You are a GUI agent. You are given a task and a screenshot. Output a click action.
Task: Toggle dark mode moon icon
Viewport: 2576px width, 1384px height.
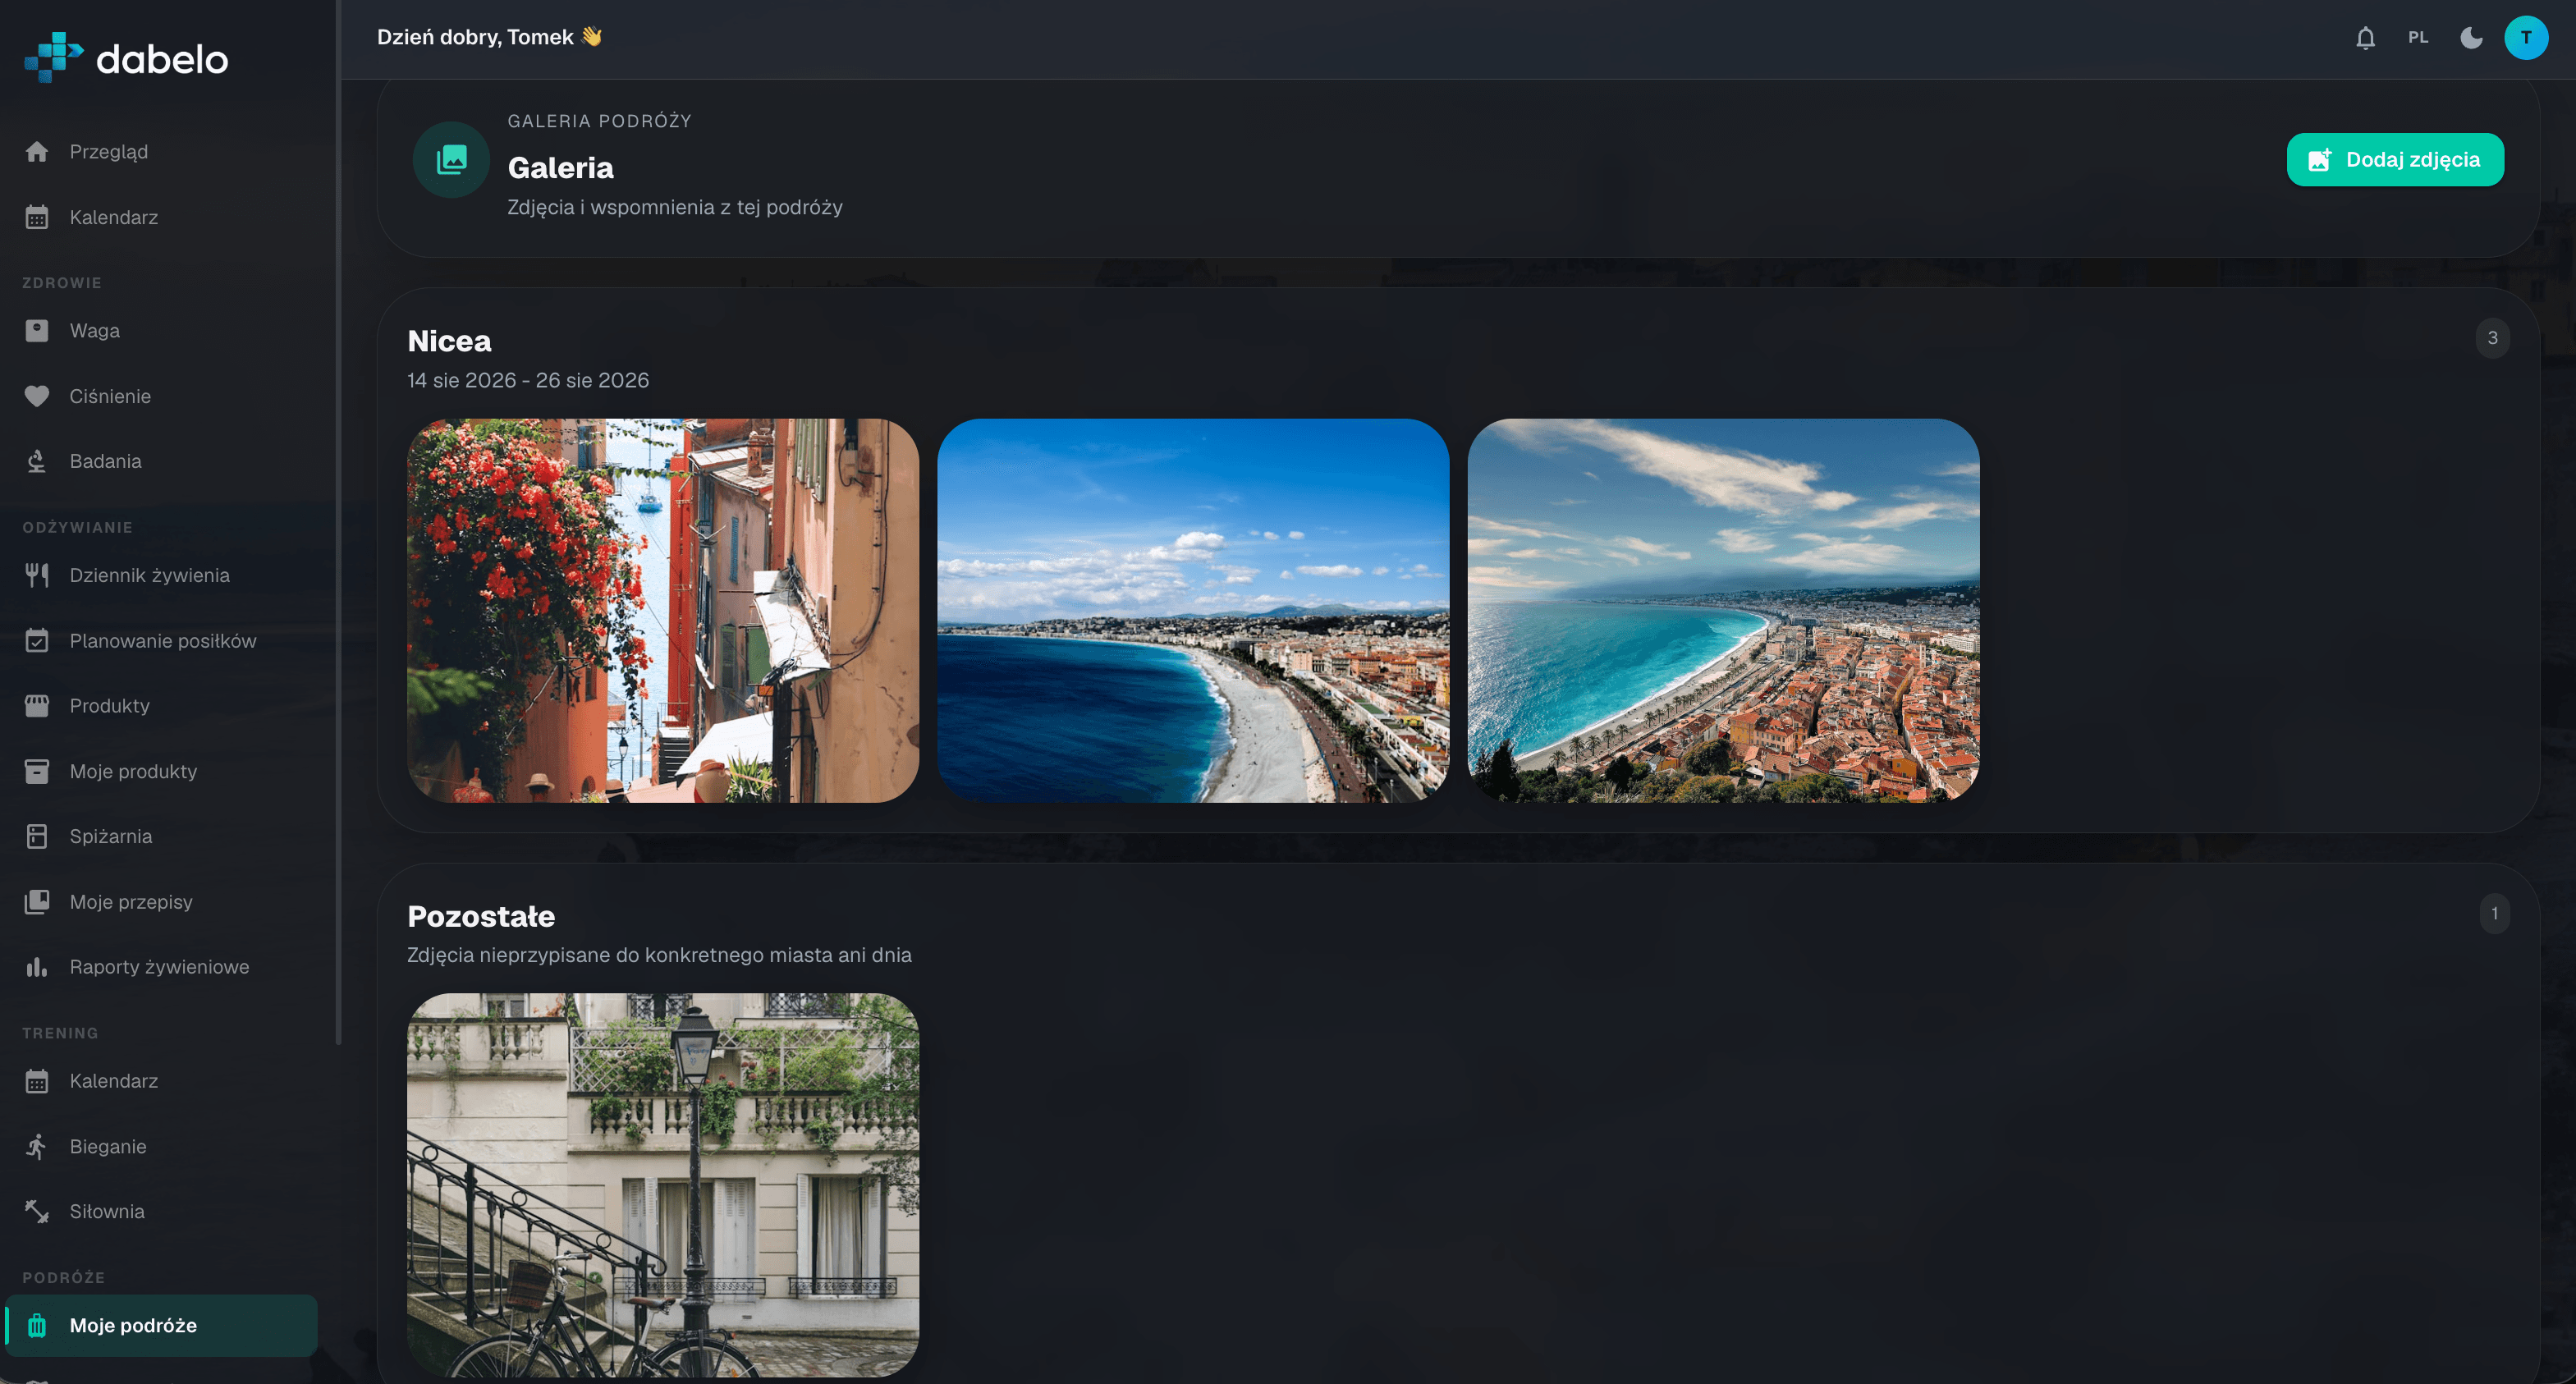(2471, 38)
